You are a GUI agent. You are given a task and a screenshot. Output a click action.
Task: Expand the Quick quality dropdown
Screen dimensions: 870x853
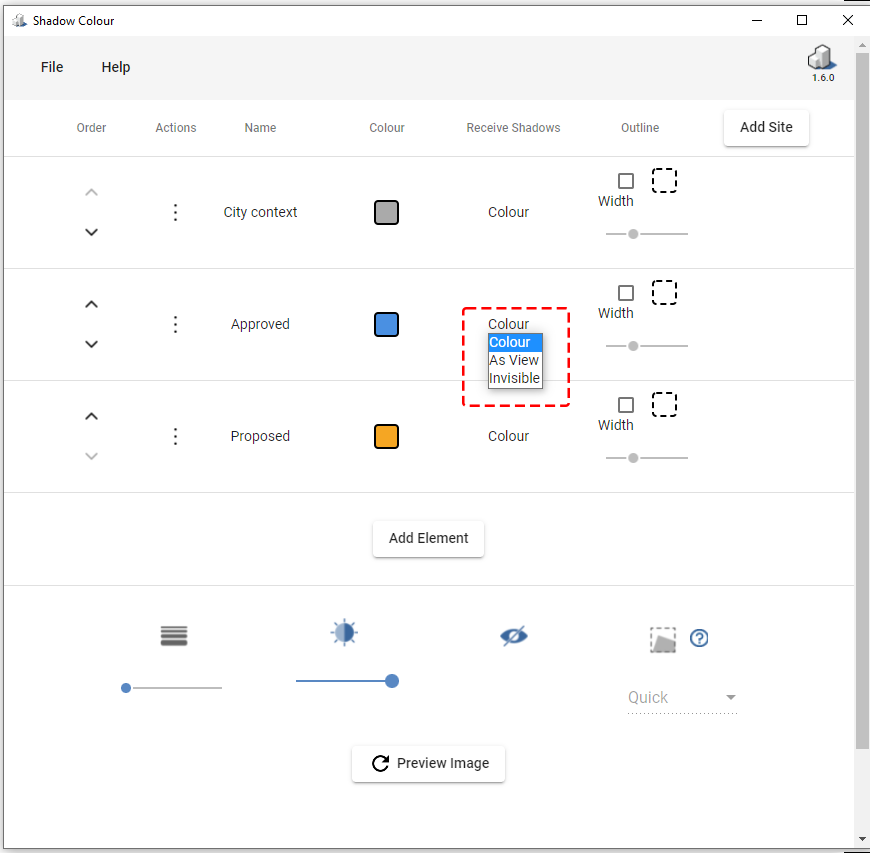pos(682,698)
